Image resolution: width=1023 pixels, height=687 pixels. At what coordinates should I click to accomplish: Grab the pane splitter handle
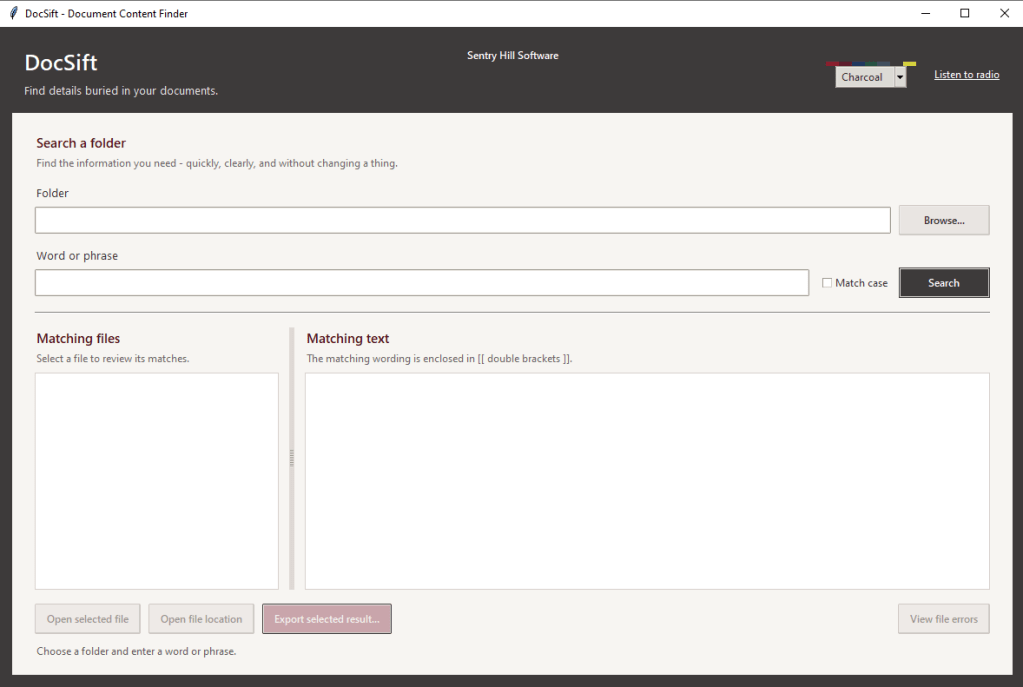coord(292,458)
